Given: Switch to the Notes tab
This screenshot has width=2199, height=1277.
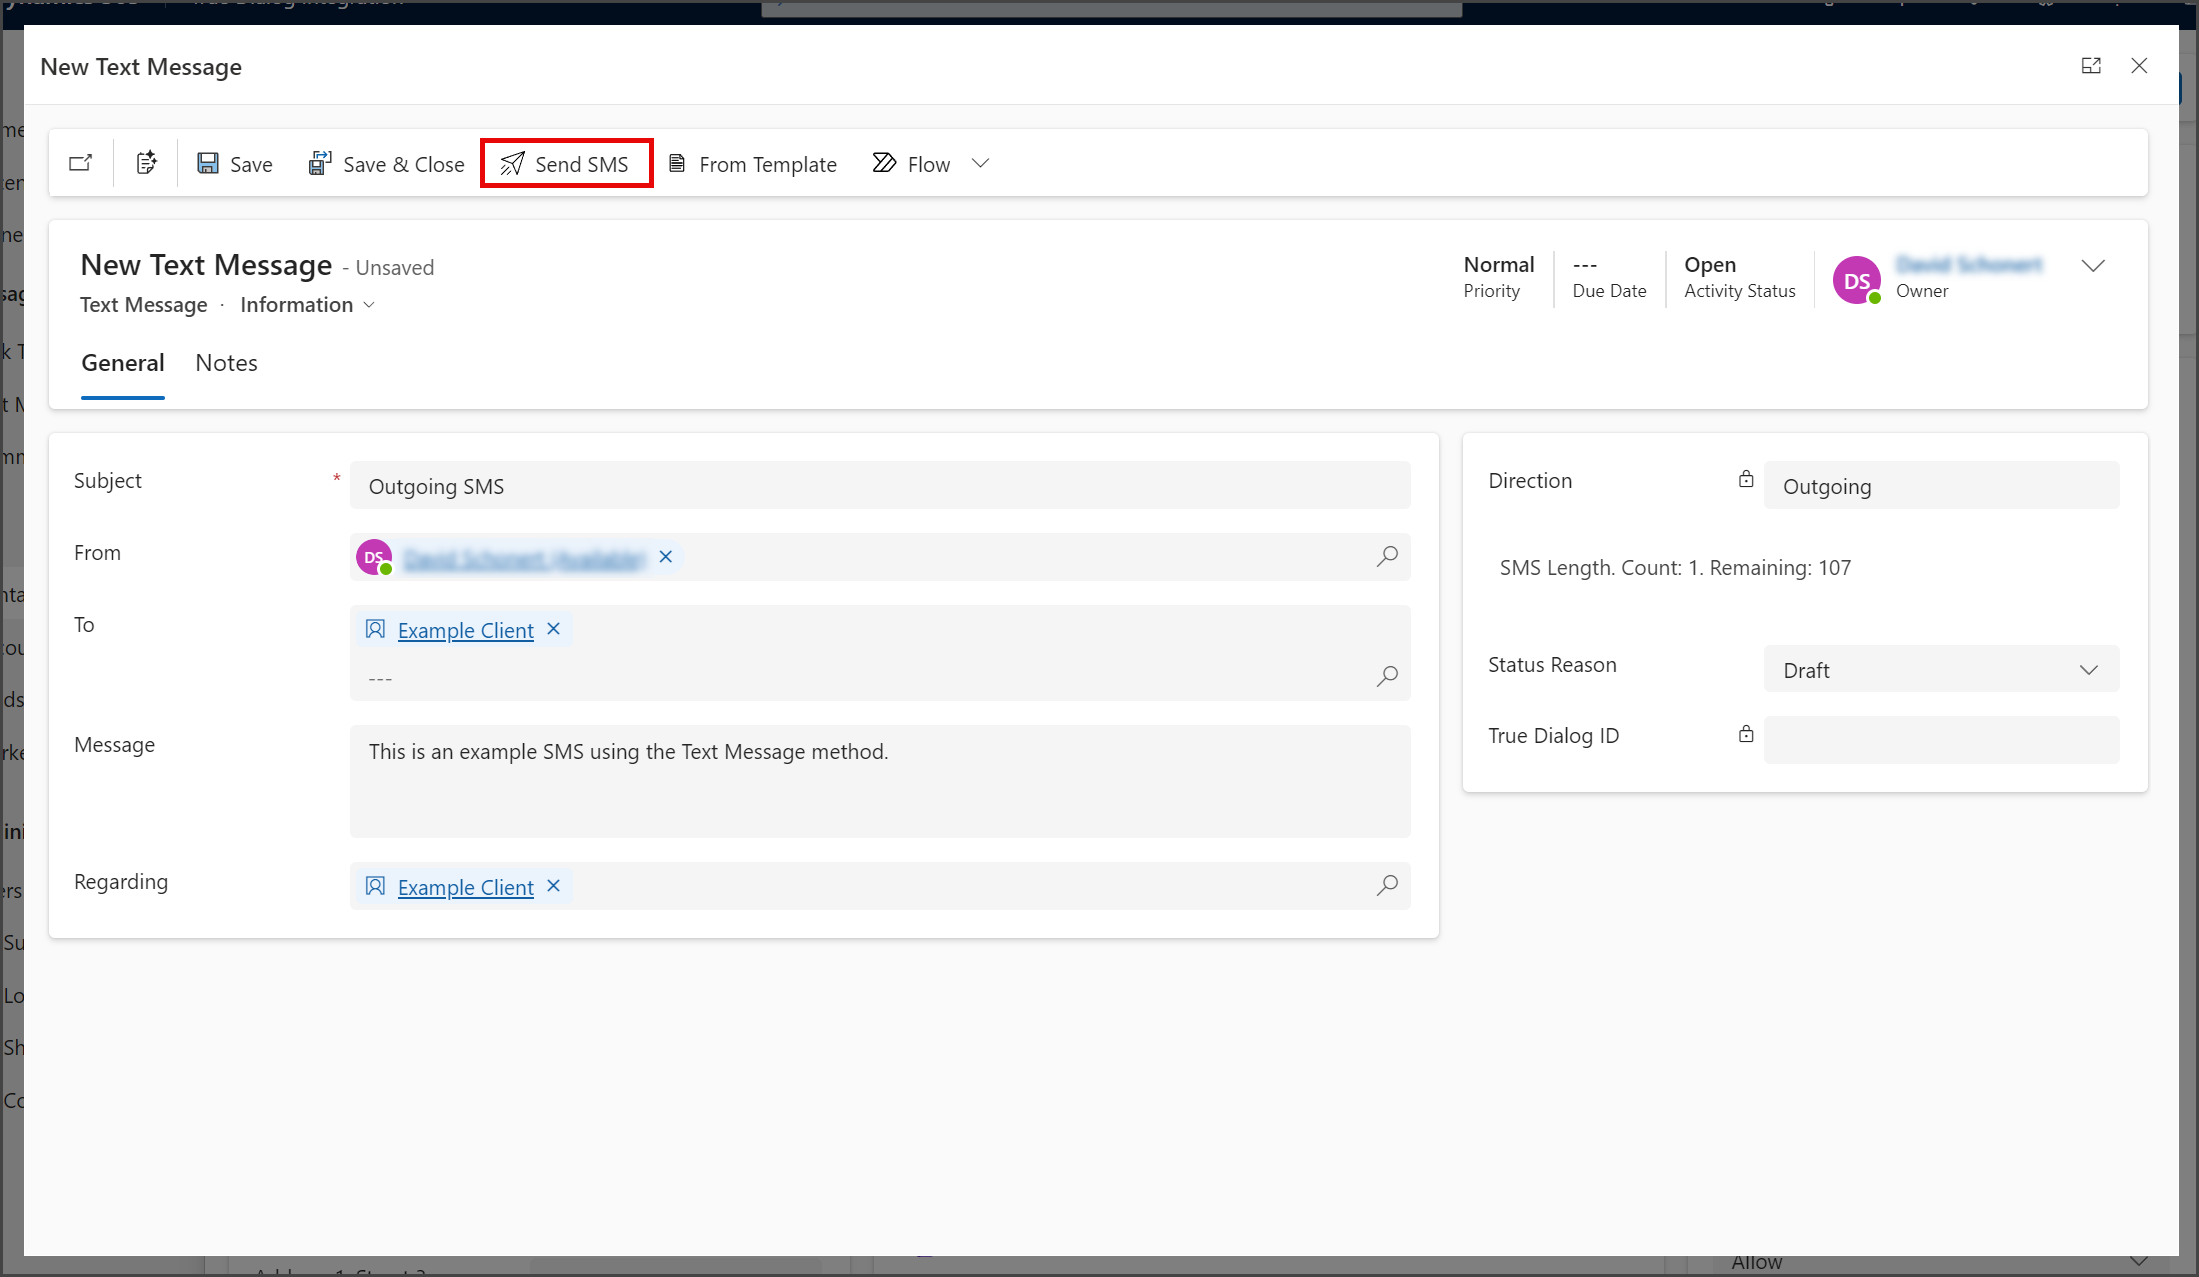Looking at the screenshot, I should tap(226, 364).
